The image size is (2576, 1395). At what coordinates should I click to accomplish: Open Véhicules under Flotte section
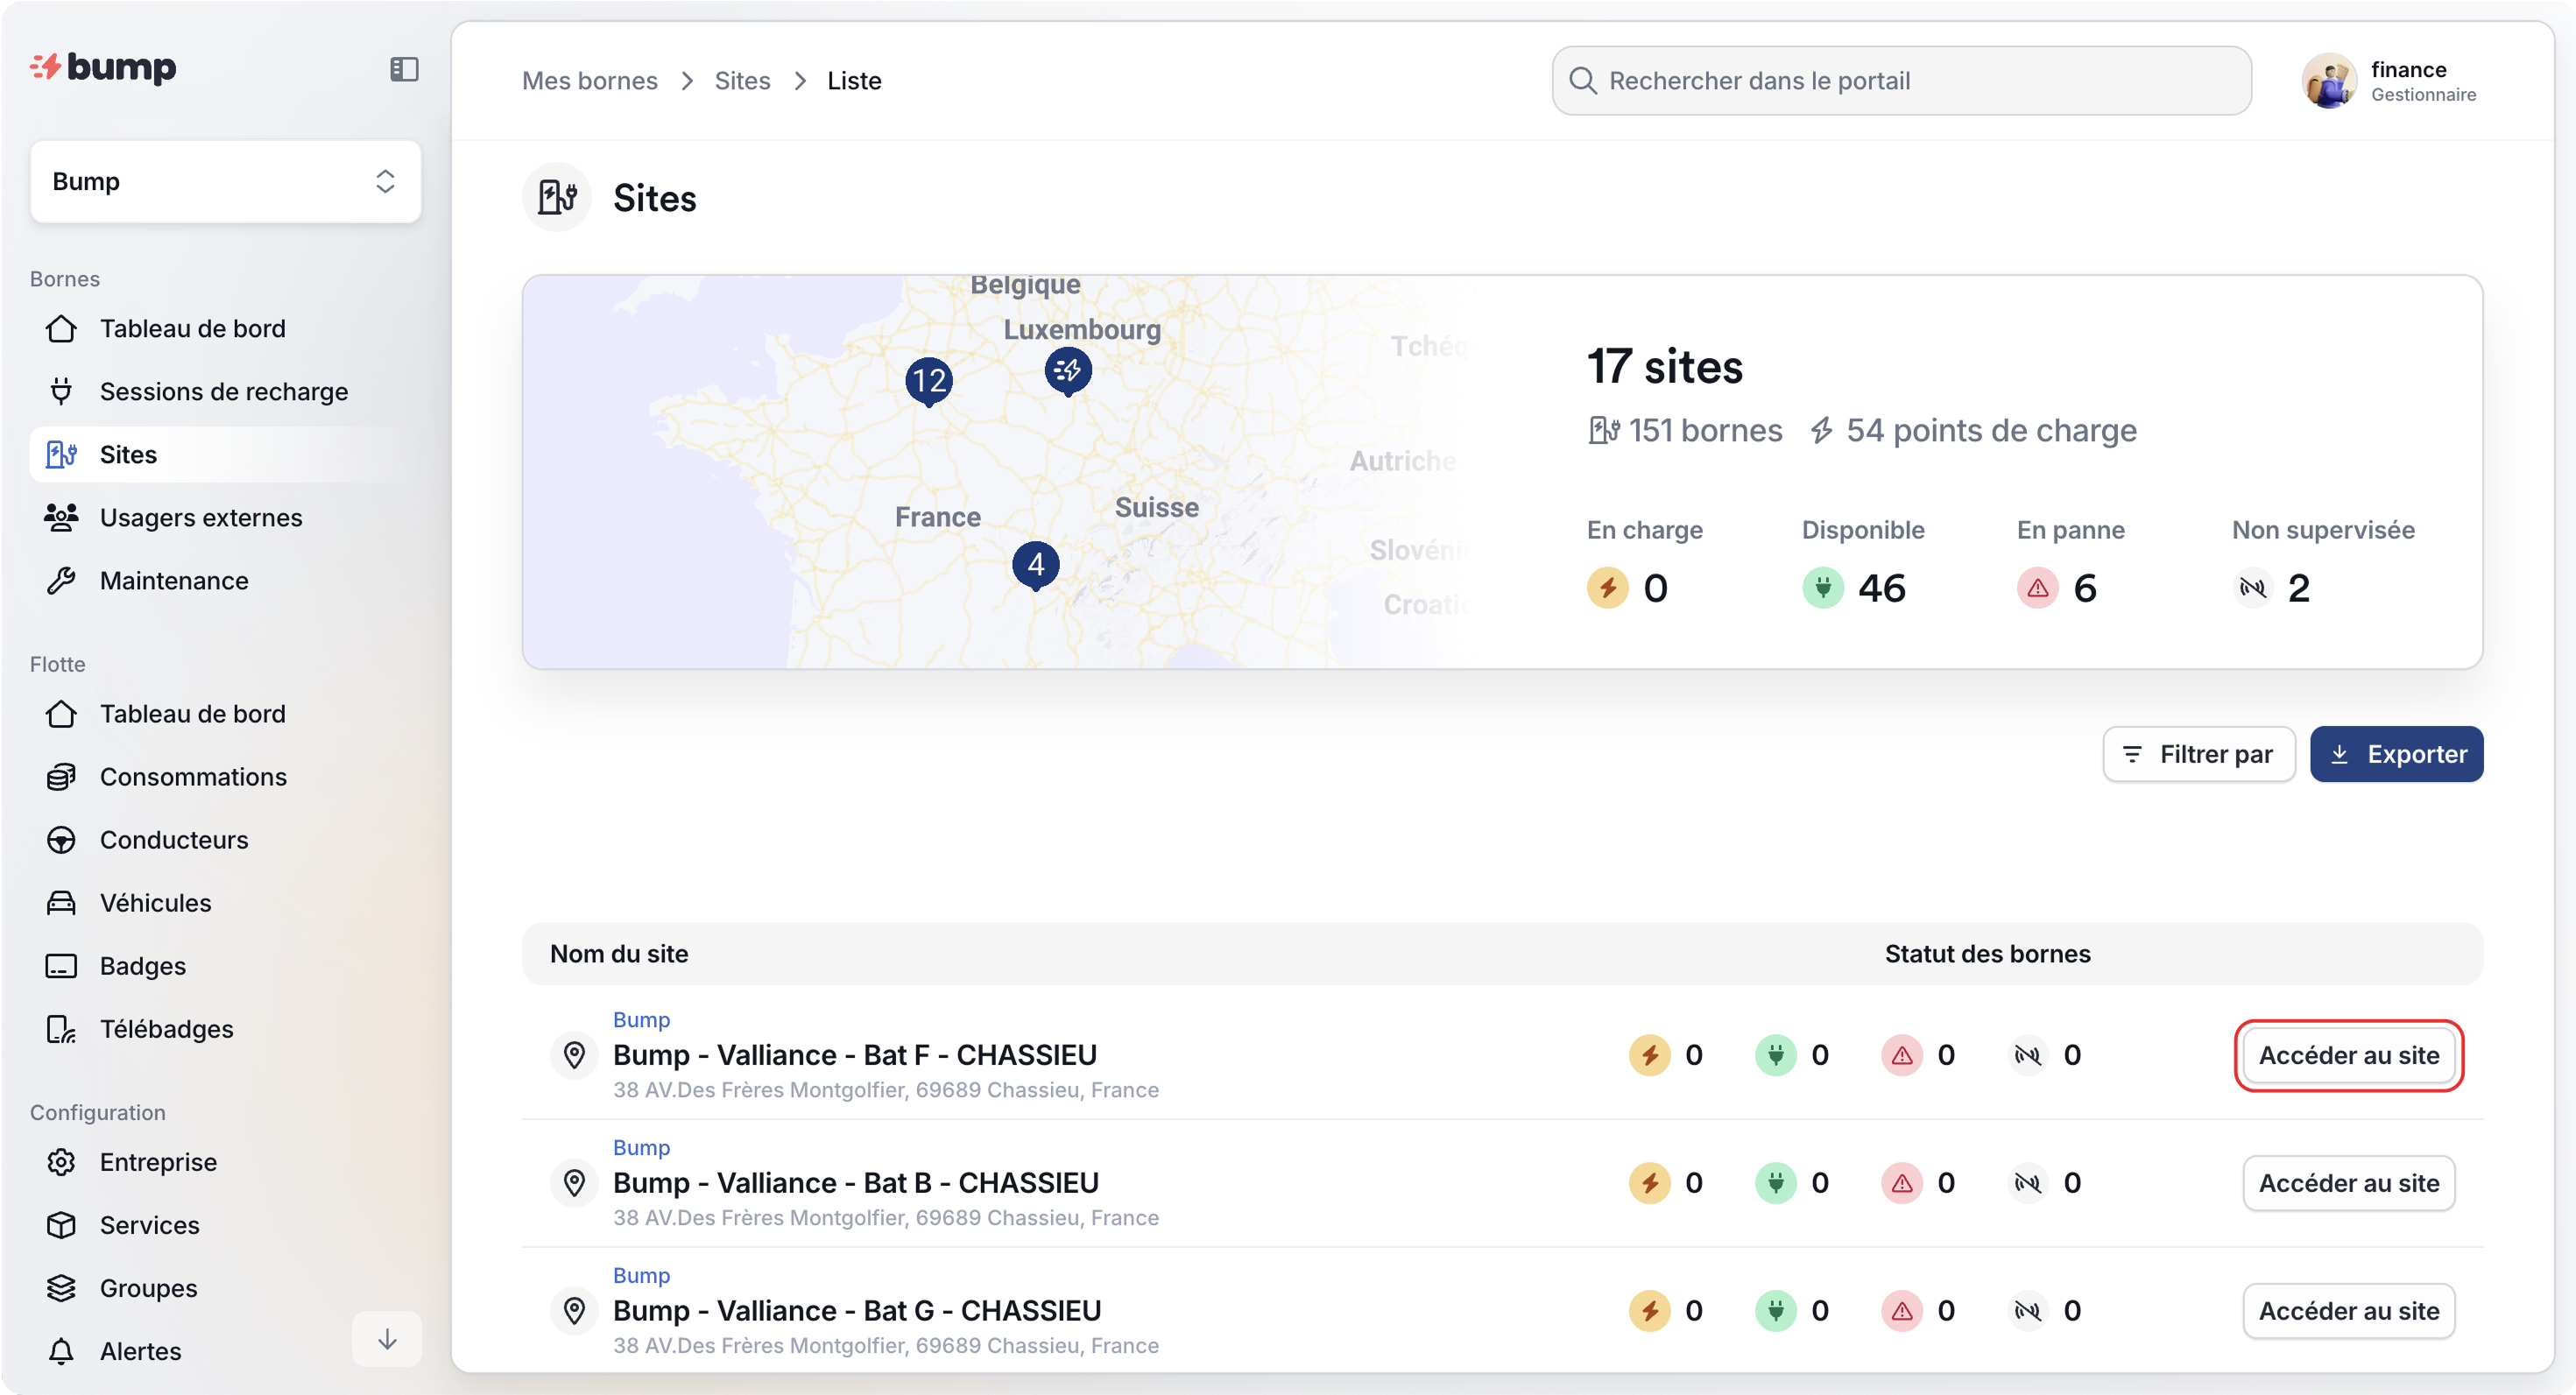pos(155,902)
